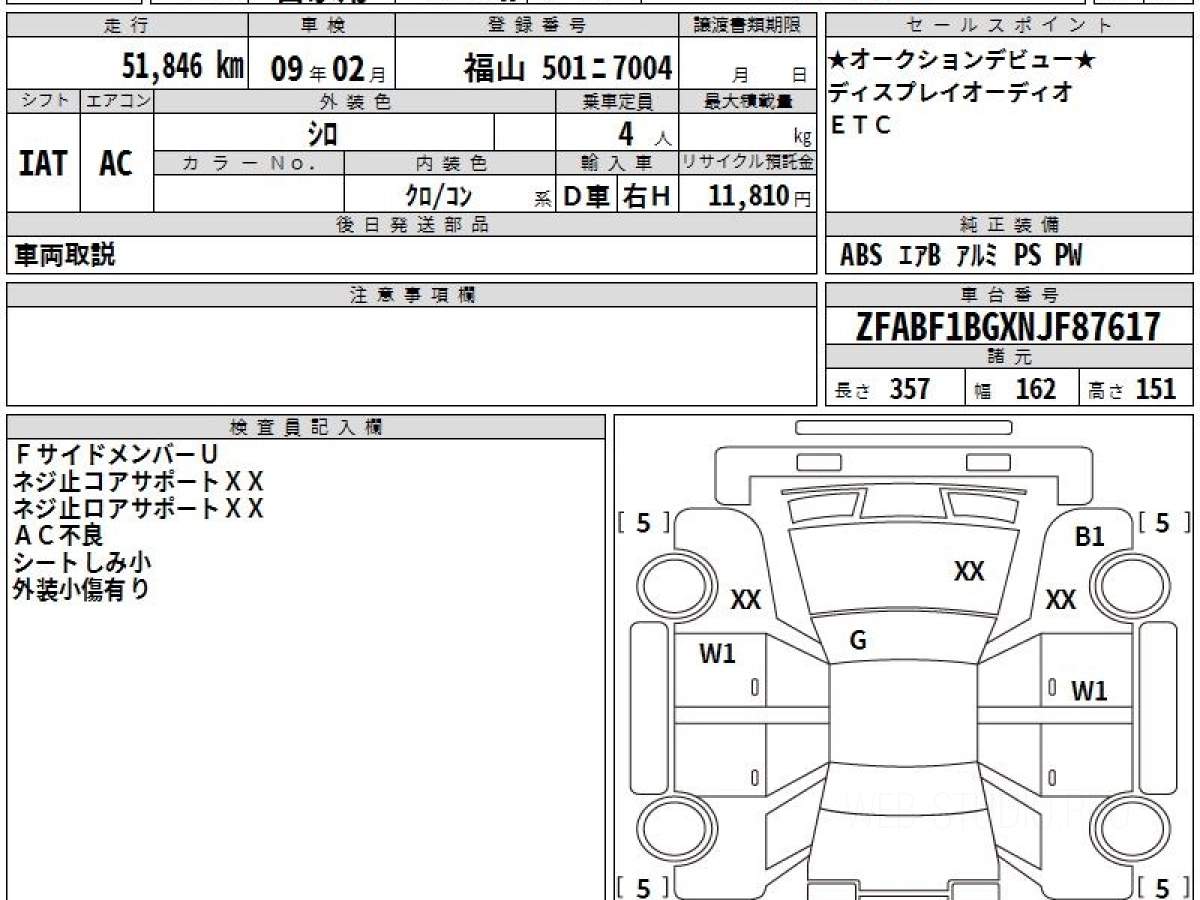Click the D車 import type cell
1200x900 pixels.
[585, 197]
